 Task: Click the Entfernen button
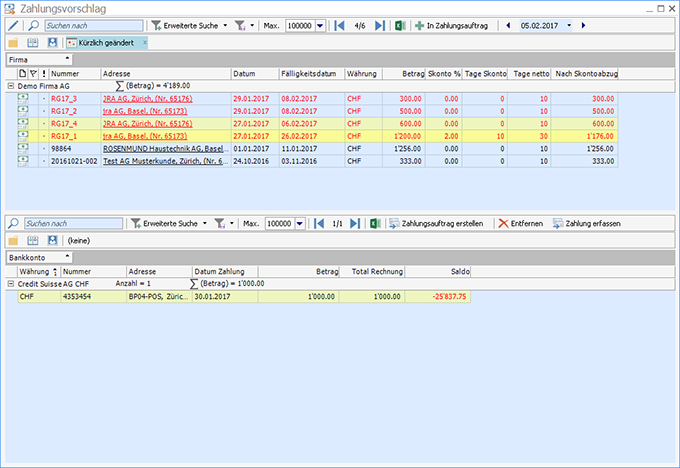pos(521,223)
